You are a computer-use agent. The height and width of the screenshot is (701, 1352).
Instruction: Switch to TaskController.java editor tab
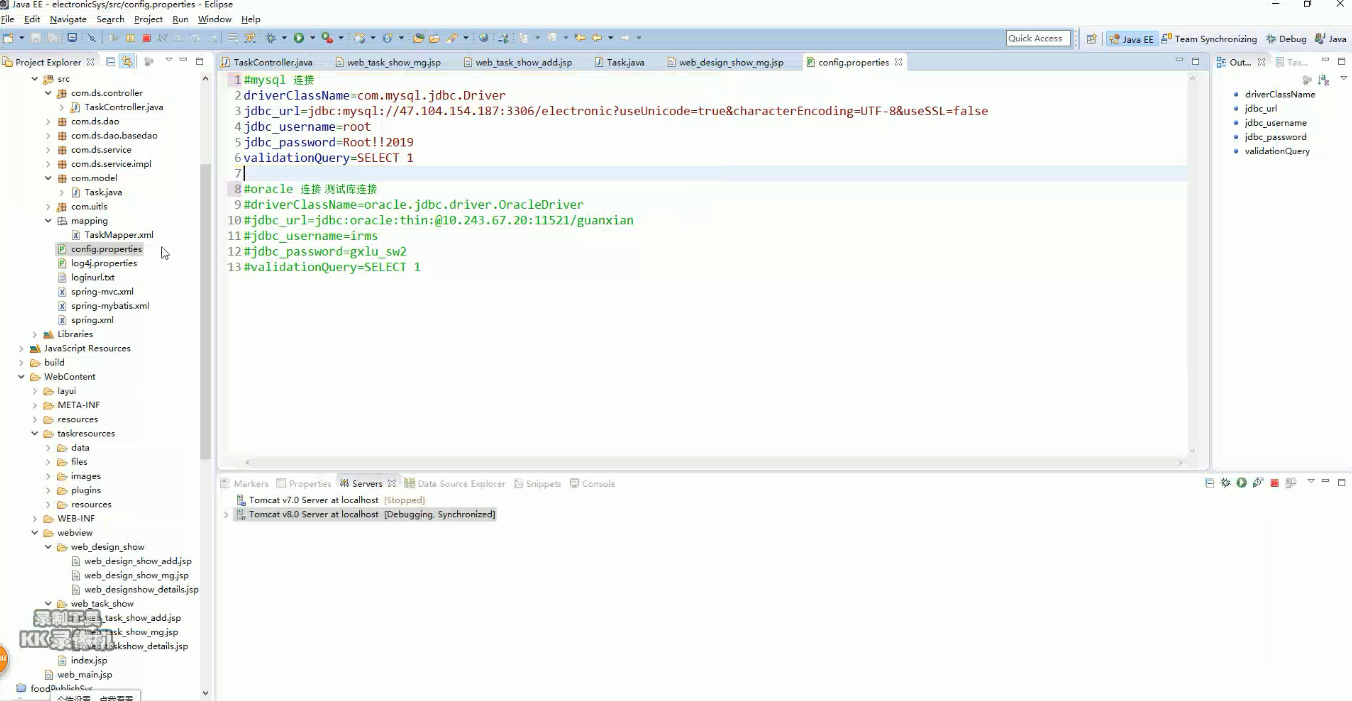(x=266, y=62)
